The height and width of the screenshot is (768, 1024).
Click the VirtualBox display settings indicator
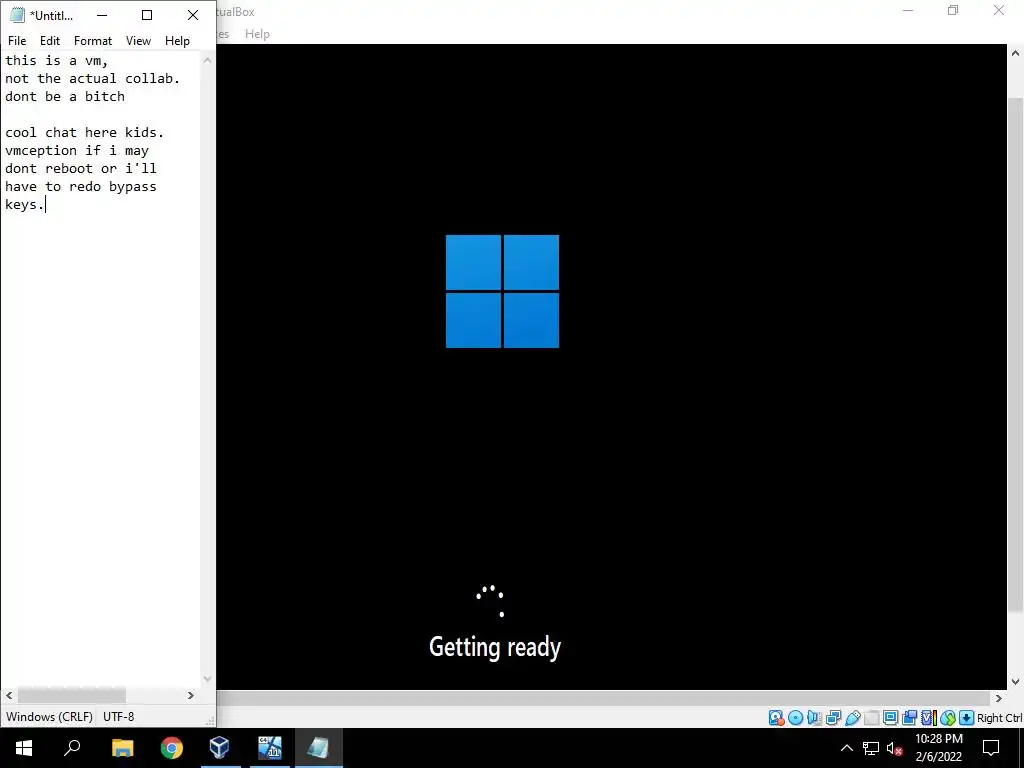pos(890,718)
